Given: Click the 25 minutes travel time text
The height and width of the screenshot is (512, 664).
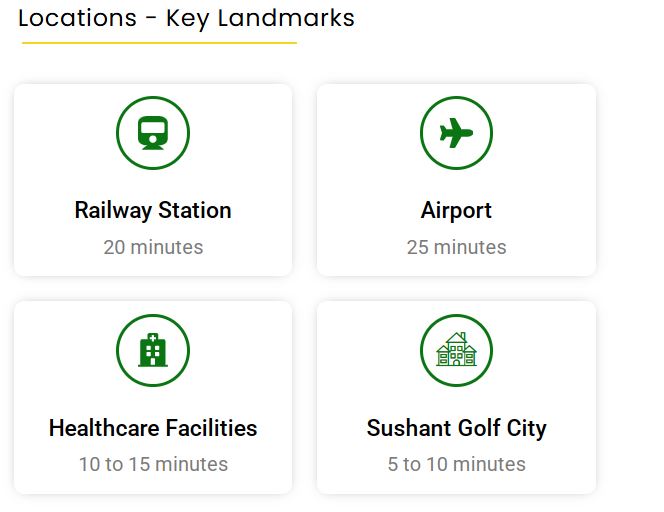Looking at the screenshot, I should coord(456,247).
